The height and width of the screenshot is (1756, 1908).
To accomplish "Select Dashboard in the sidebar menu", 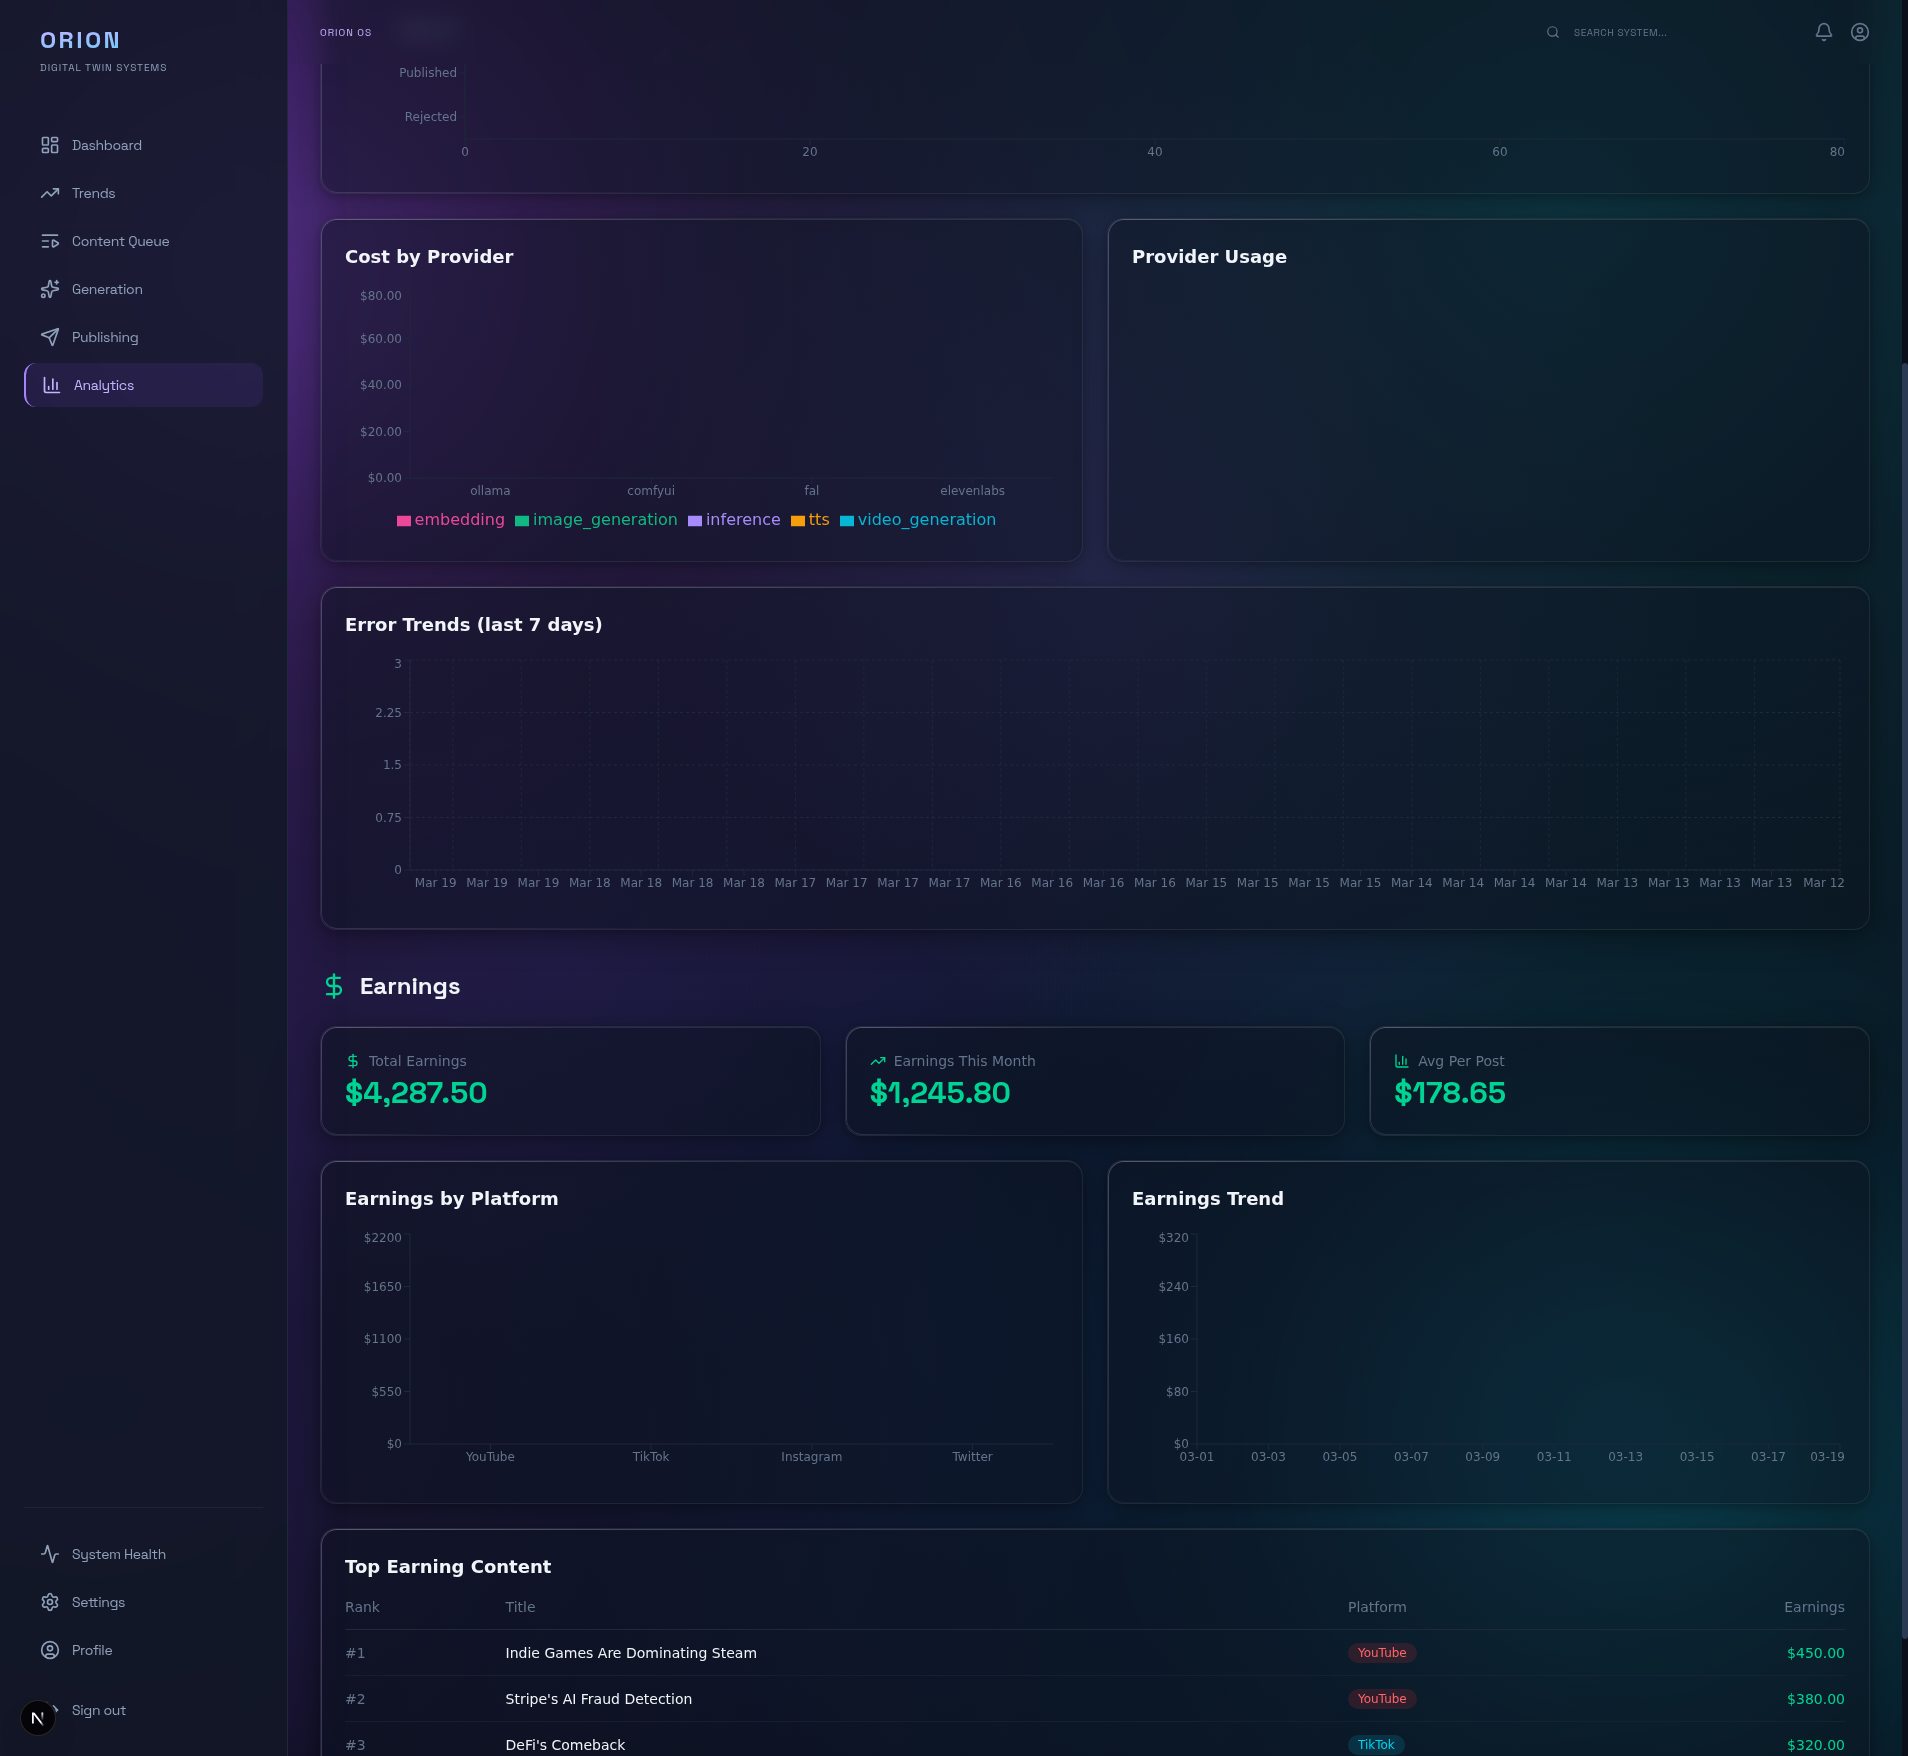I will click(x=51, y=145).
